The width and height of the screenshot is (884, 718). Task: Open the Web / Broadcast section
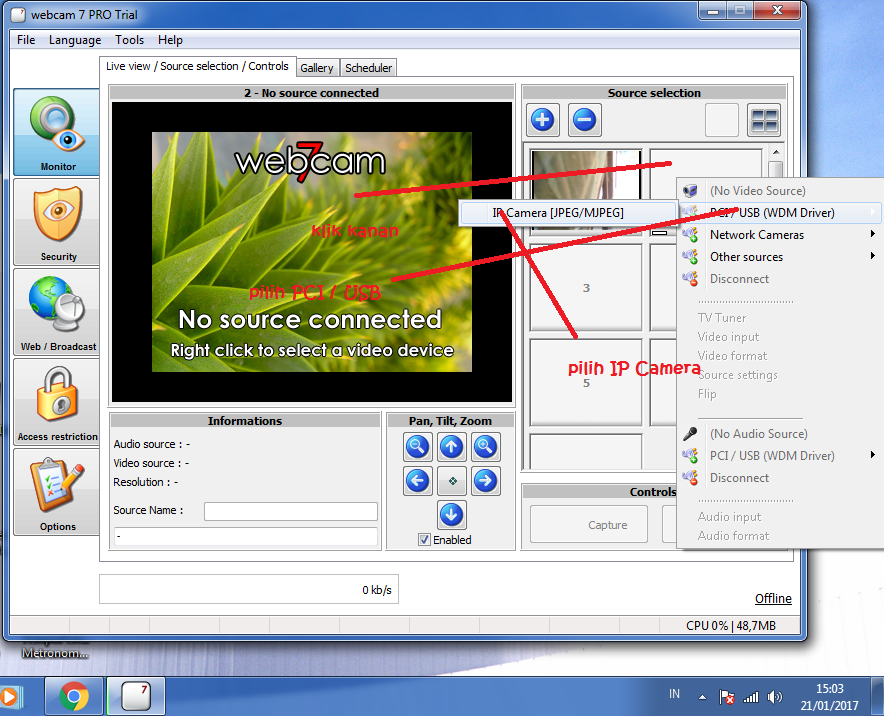[57, 312]
